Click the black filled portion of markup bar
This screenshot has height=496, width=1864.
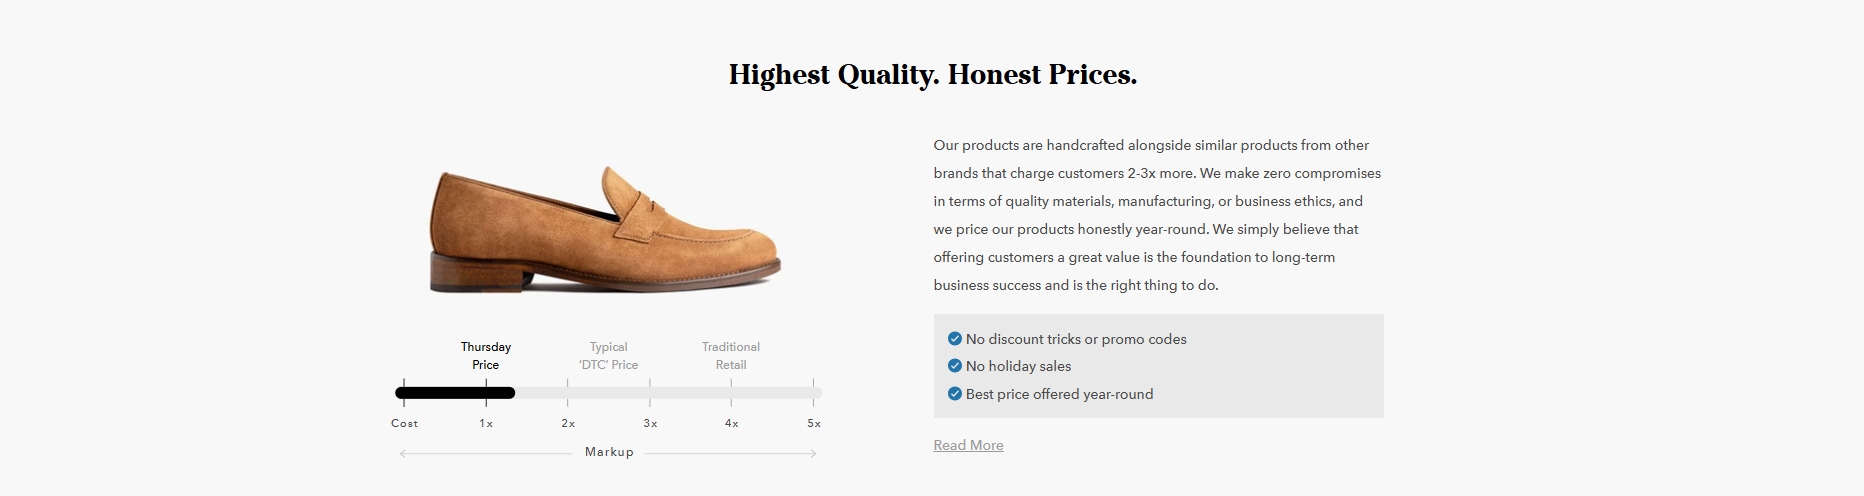(455, 393)
